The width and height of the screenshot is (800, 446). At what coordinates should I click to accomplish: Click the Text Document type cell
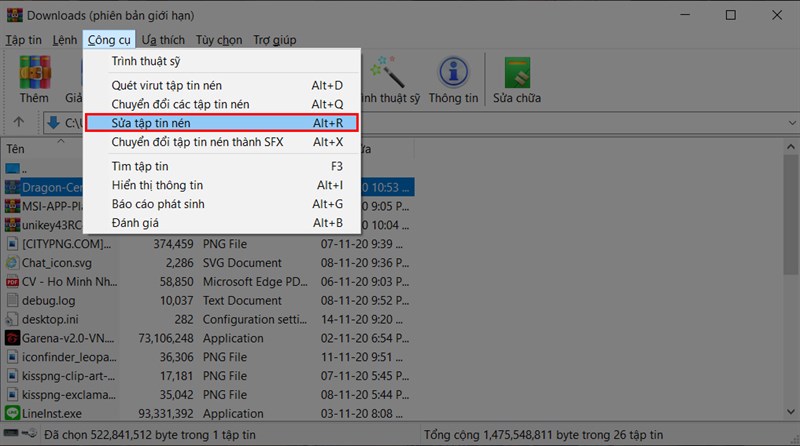coord(242,301)
